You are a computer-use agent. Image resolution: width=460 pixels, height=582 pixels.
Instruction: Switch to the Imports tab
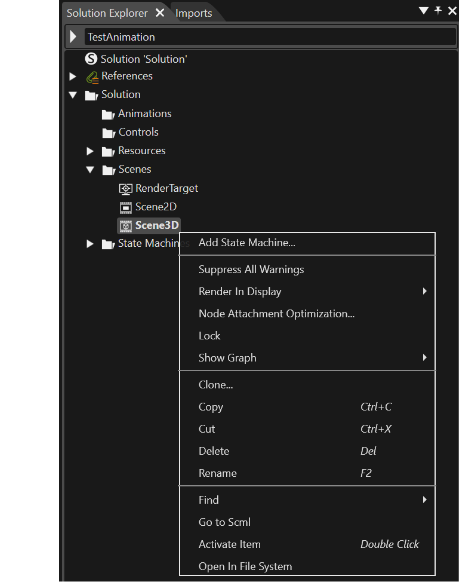point(194,13)
